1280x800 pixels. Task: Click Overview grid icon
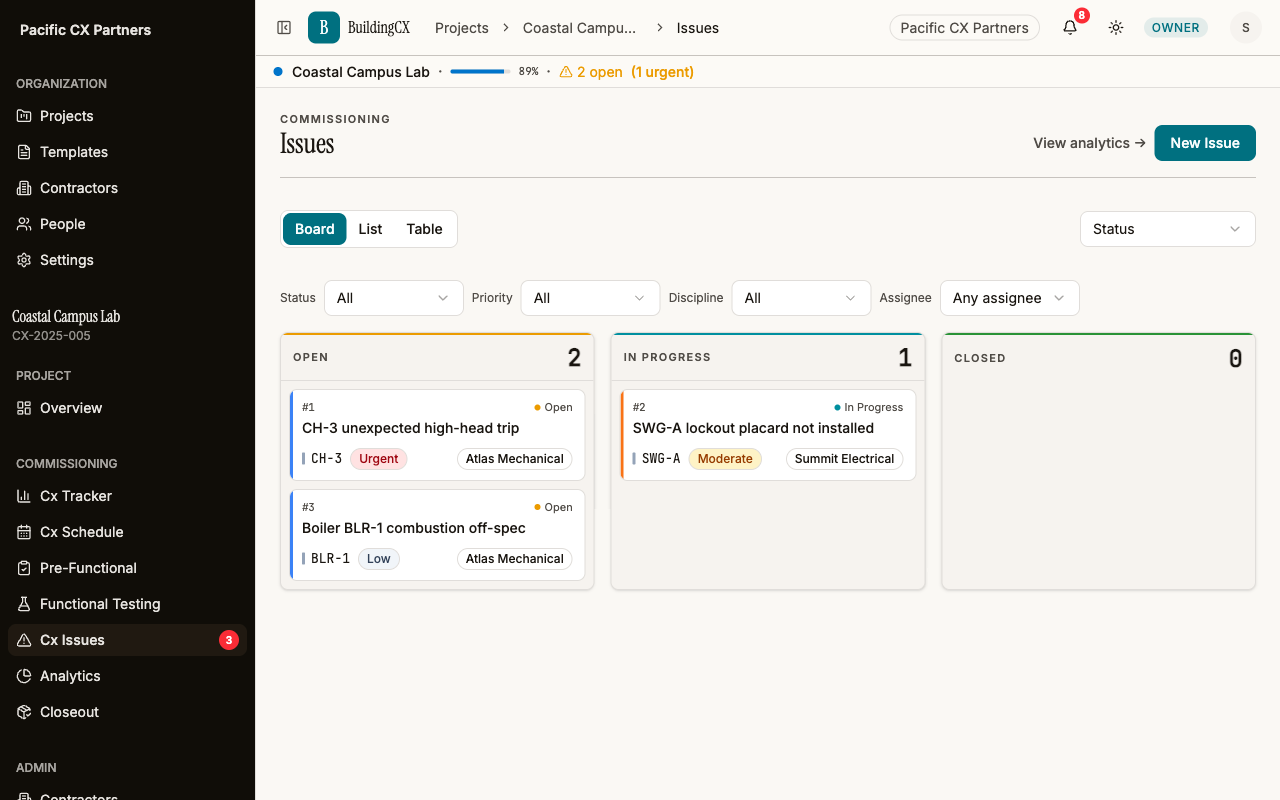click(24, 408)
